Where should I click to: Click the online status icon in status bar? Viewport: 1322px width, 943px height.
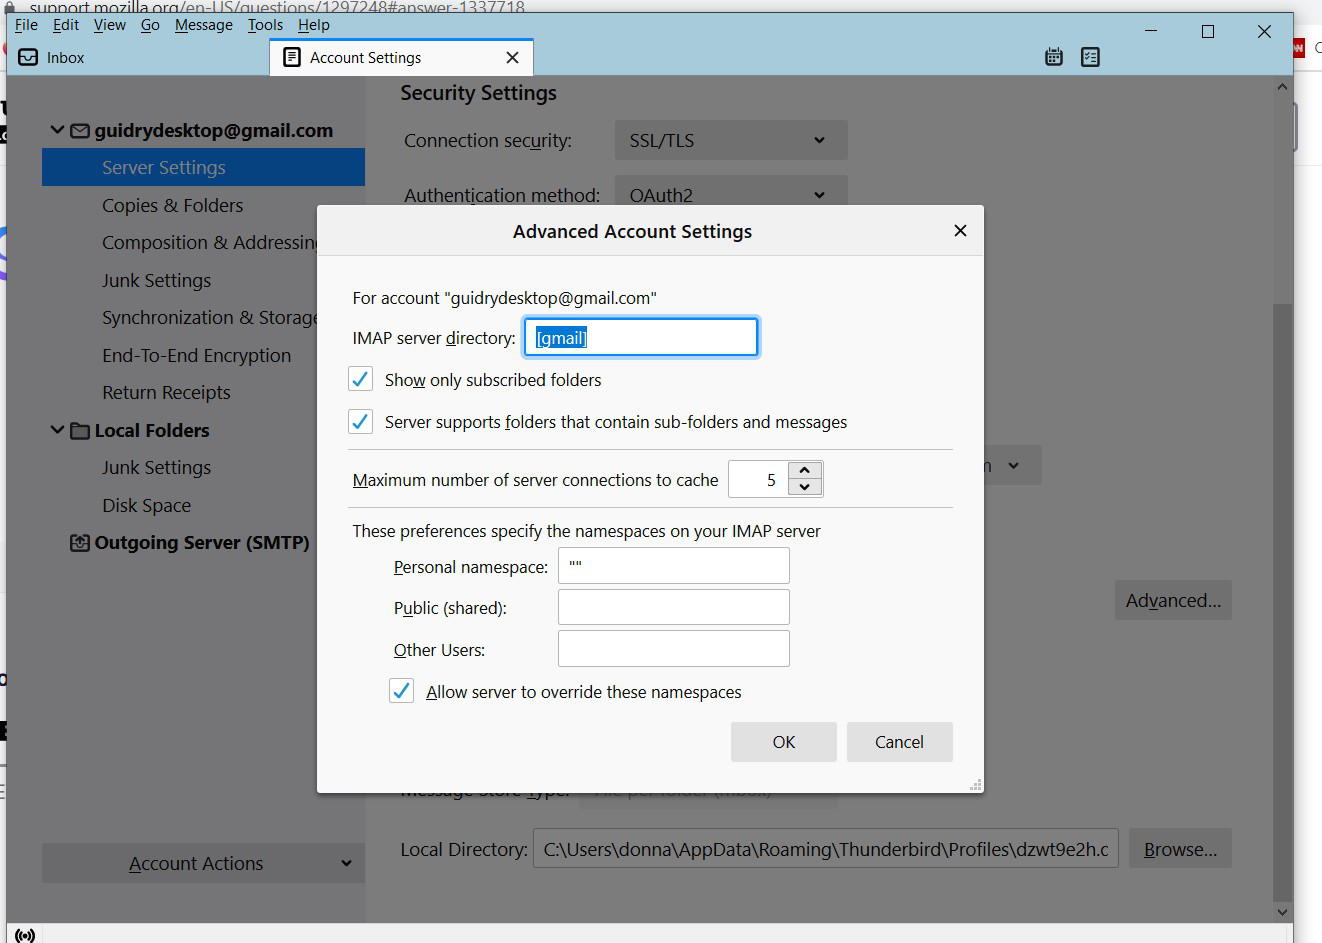(x=25, y=935)
